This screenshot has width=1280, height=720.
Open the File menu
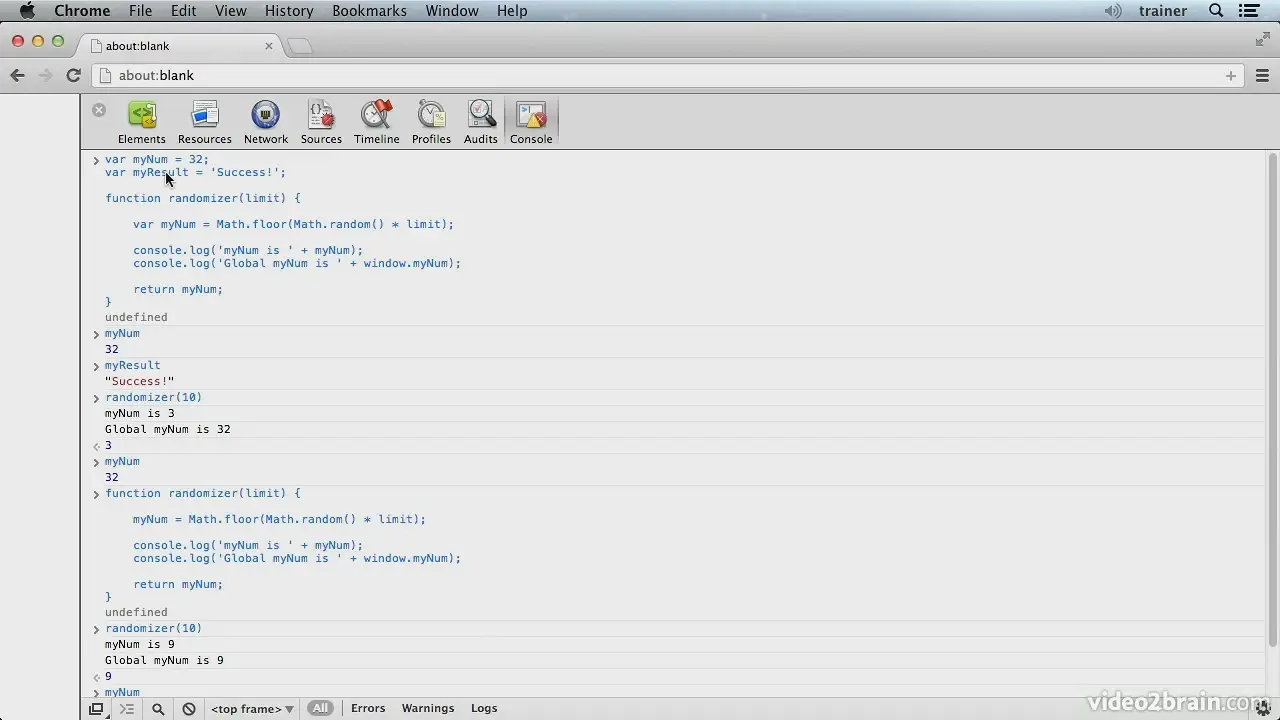click(x=140, y=11)
